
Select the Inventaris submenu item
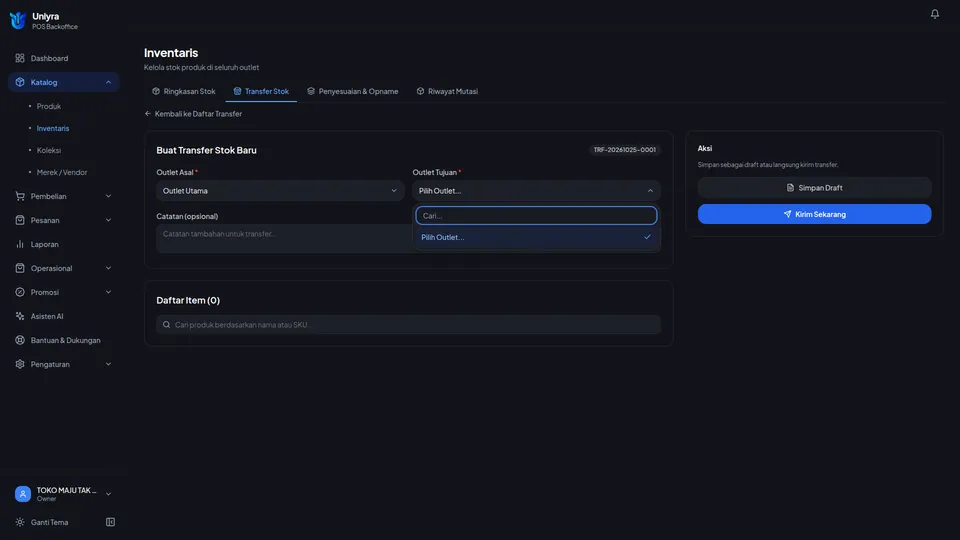[x=53, y=128]
